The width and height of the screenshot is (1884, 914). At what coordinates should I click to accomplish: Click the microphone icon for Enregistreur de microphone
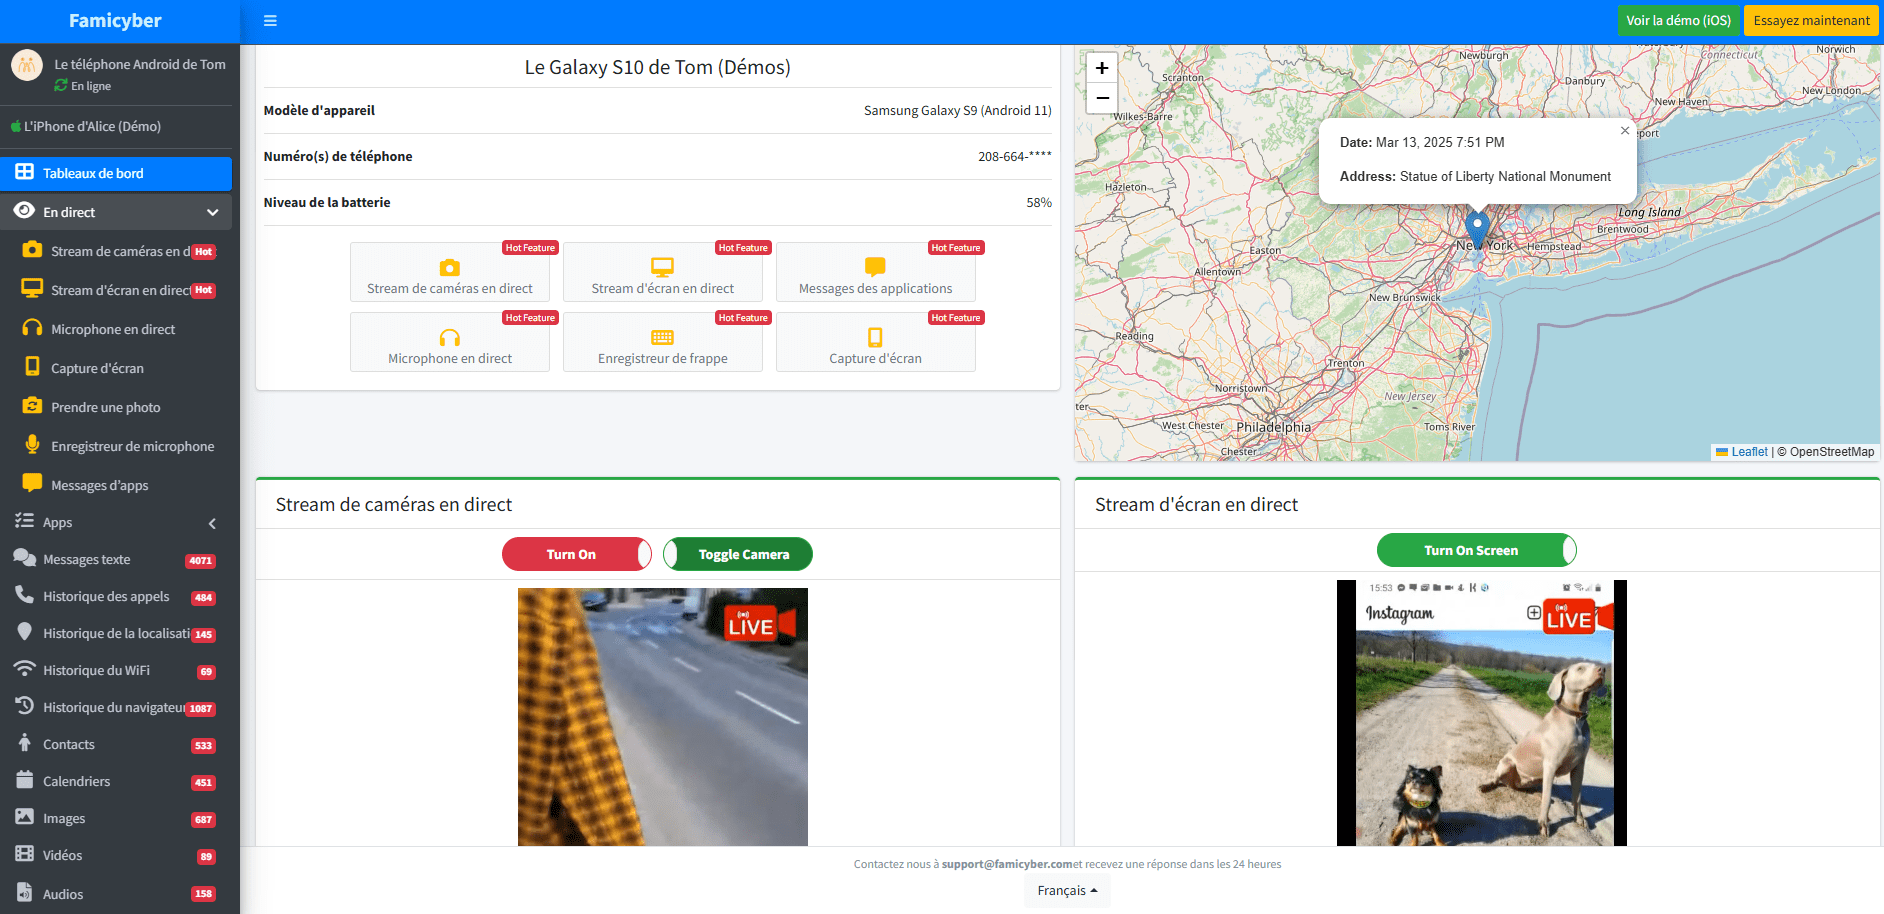point(32,445)
